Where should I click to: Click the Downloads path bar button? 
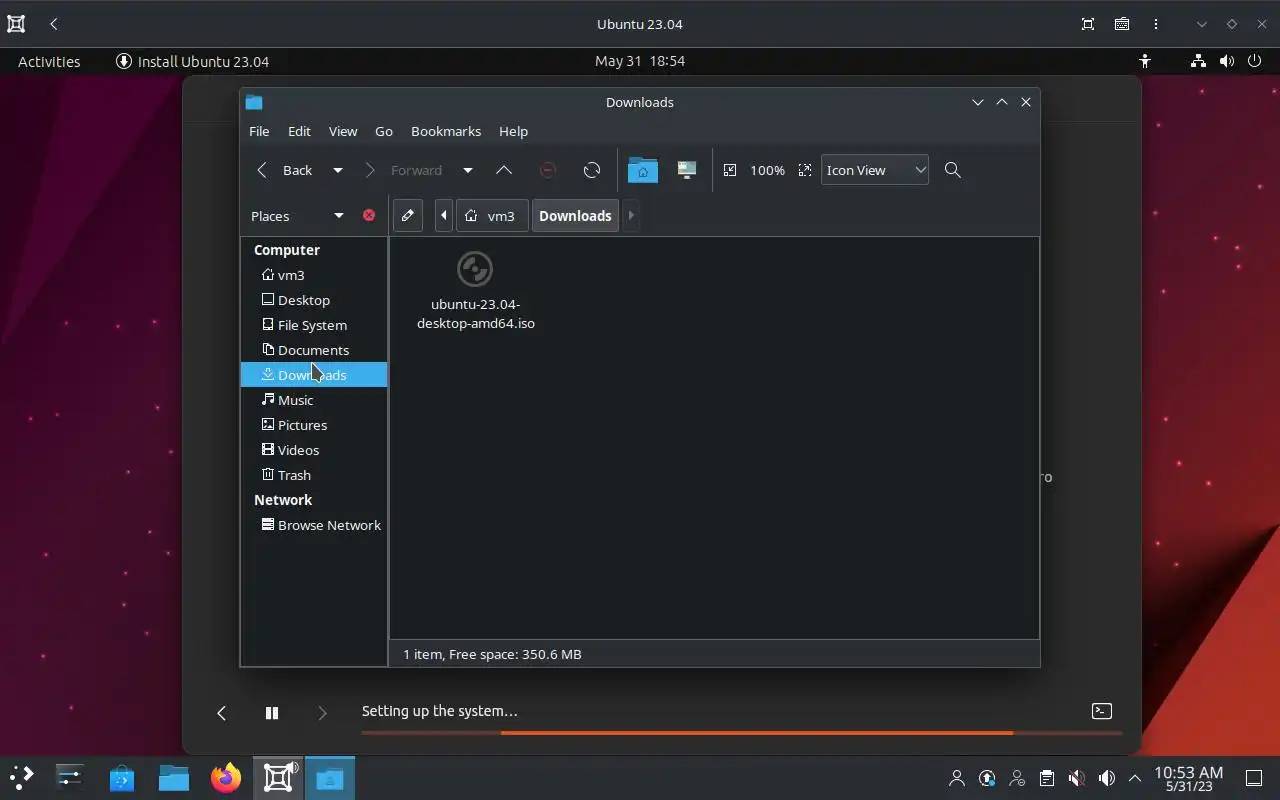pos(575,216)
